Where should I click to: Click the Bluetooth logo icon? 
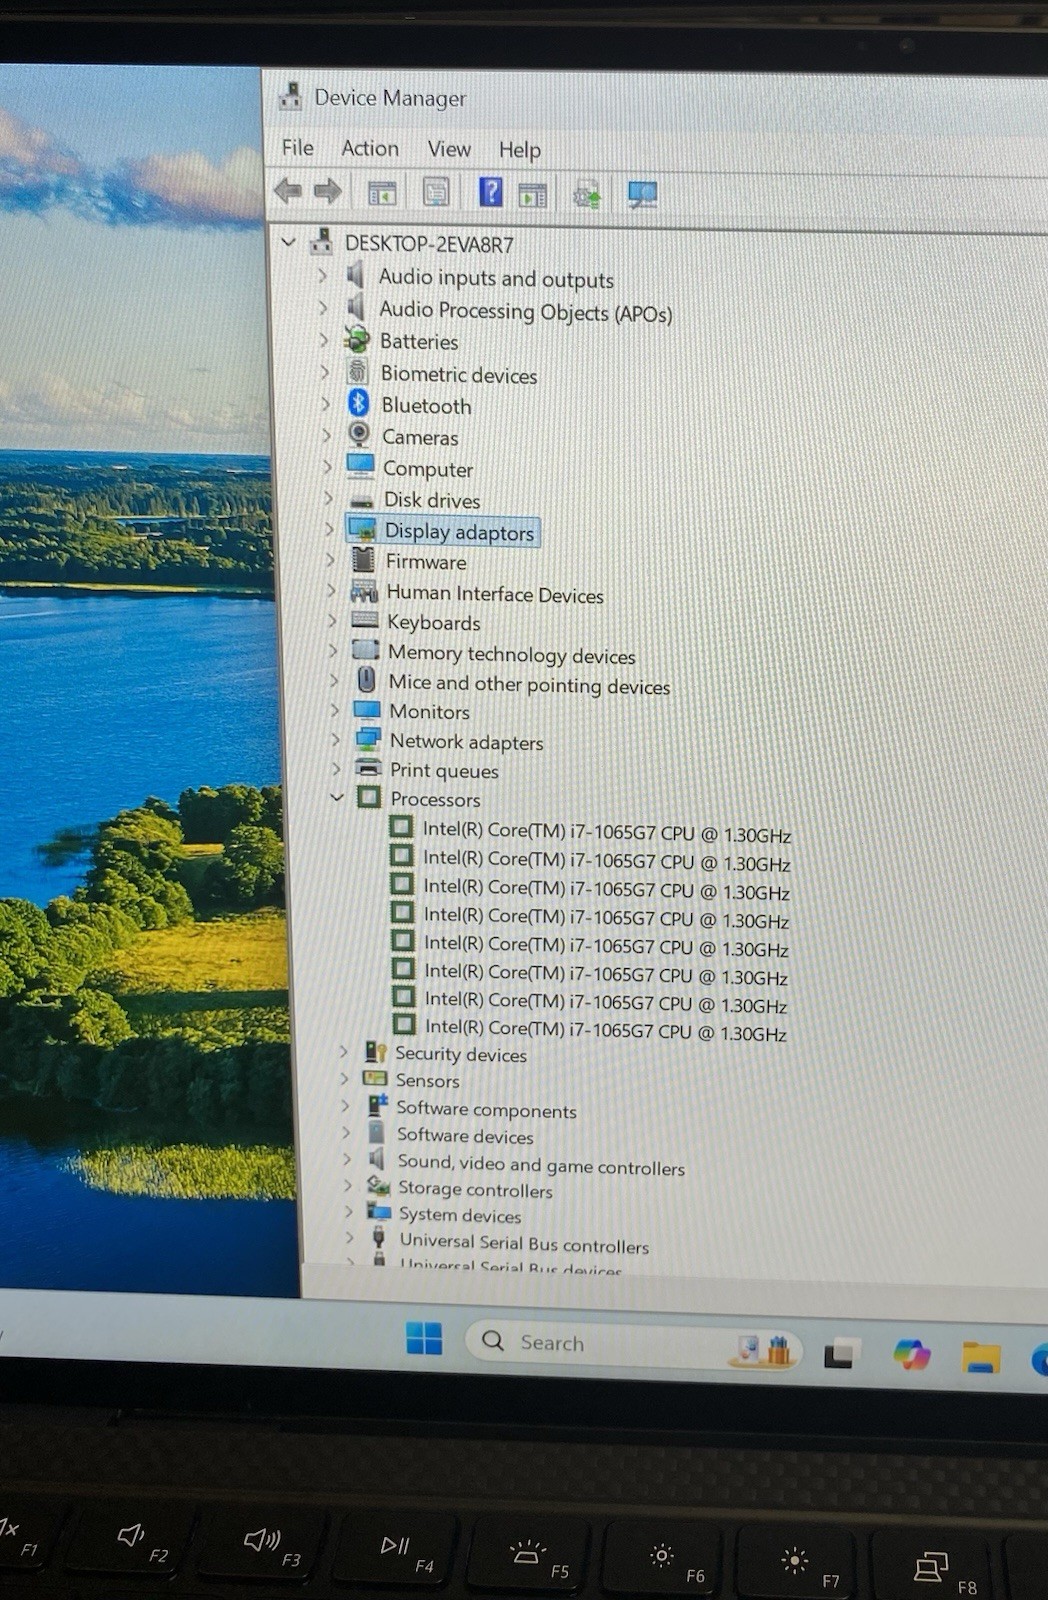tap(359, 403)
